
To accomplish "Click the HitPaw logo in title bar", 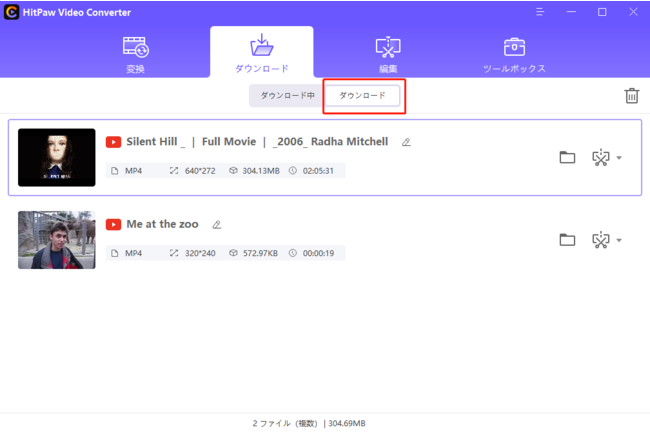I will [10, 12].
